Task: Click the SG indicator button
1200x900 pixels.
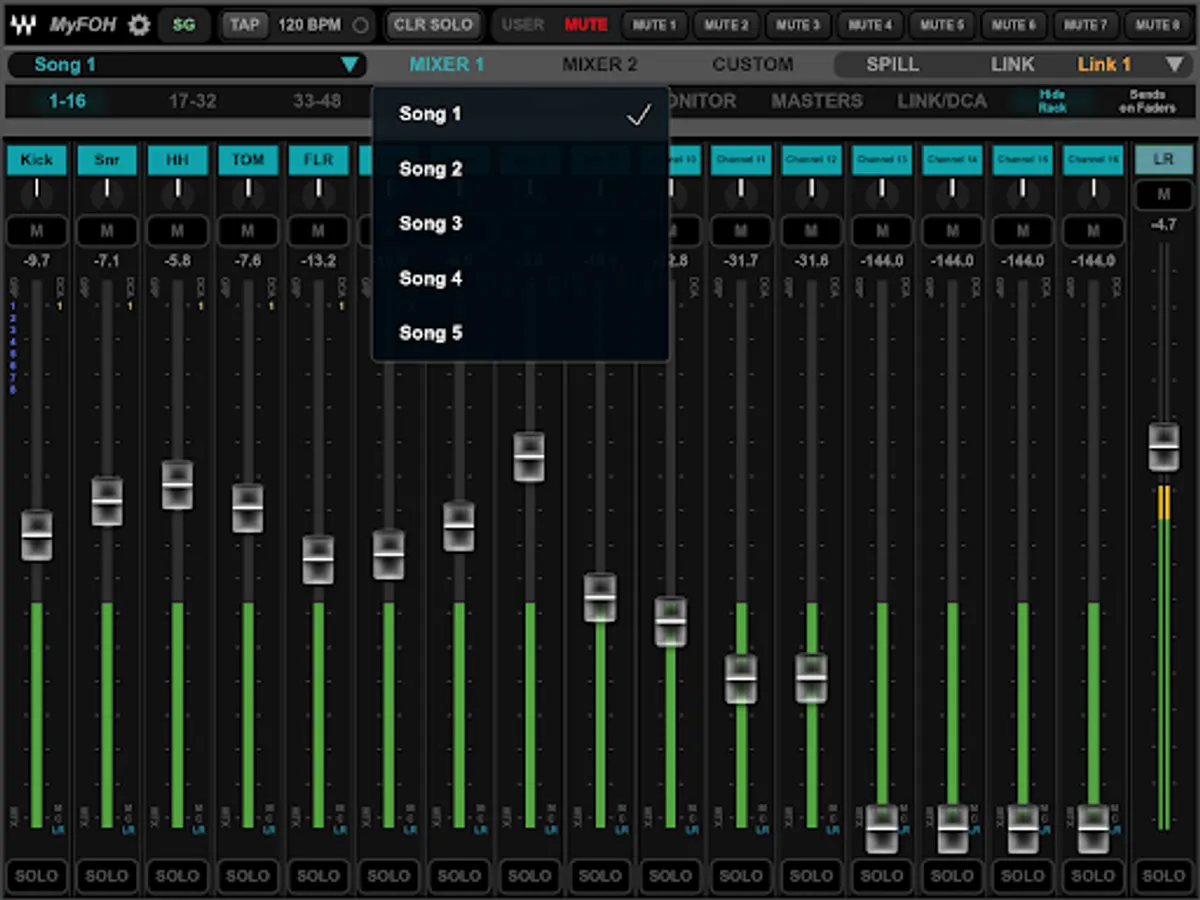Action: pos(184,25)
